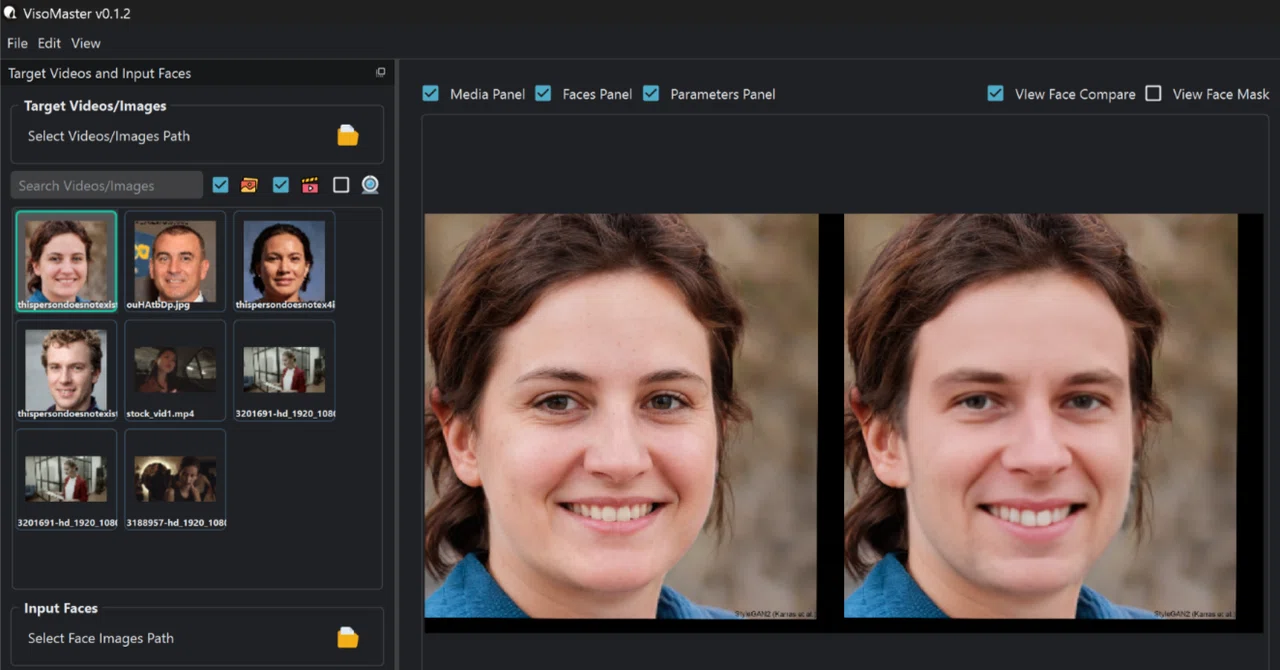Click the images filter picture icon

point(250,185)
